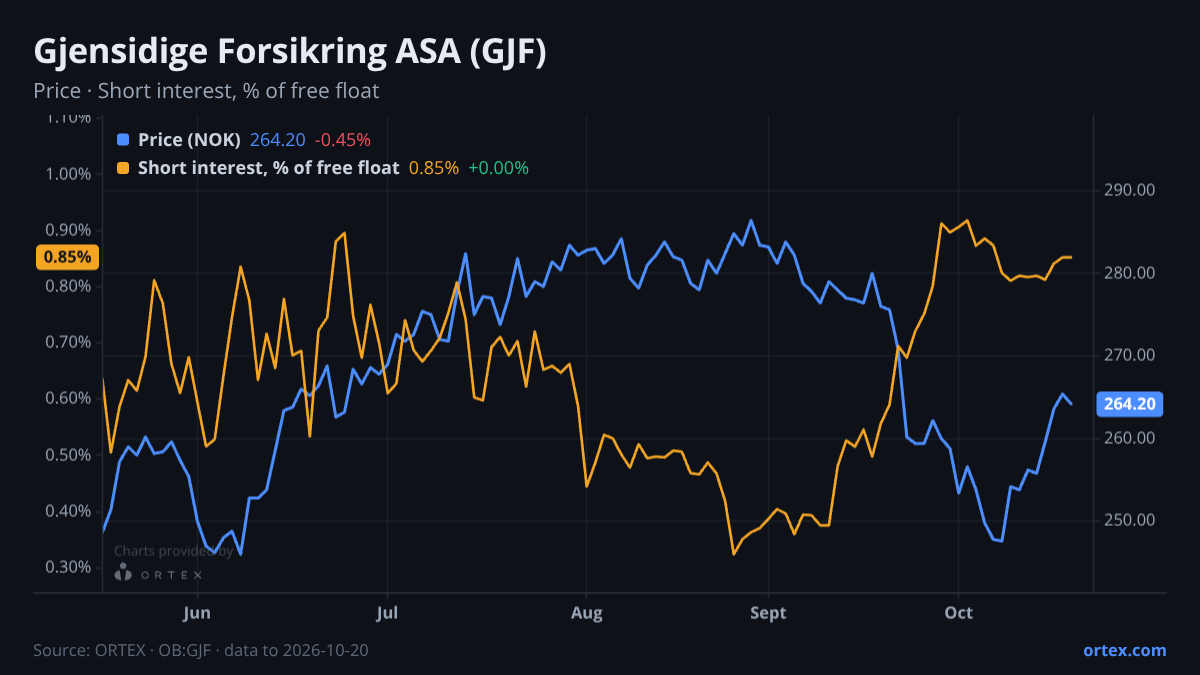
Task: Click the Aug label on time axis
Action: [587, 612]
